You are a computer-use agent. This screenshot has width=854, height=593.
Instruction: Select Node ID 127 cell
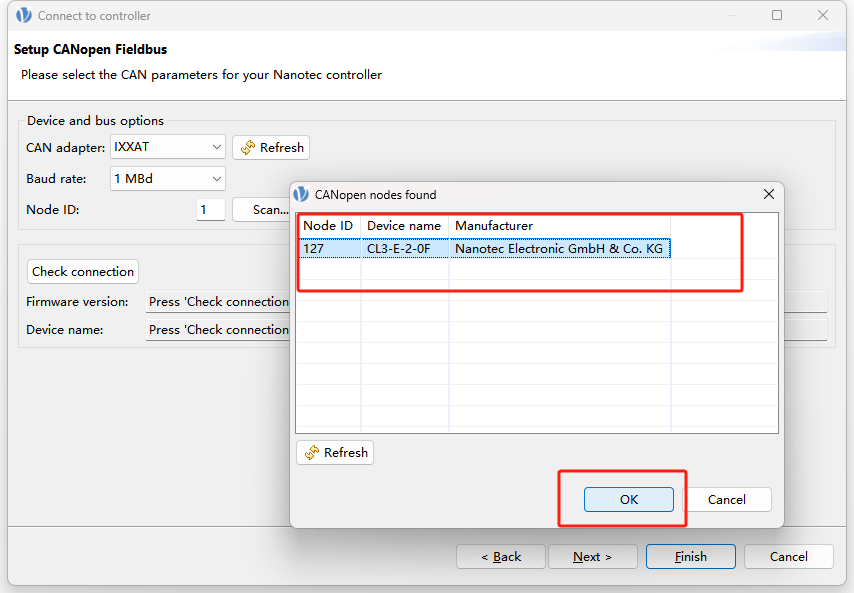click(x=329, y=249)
